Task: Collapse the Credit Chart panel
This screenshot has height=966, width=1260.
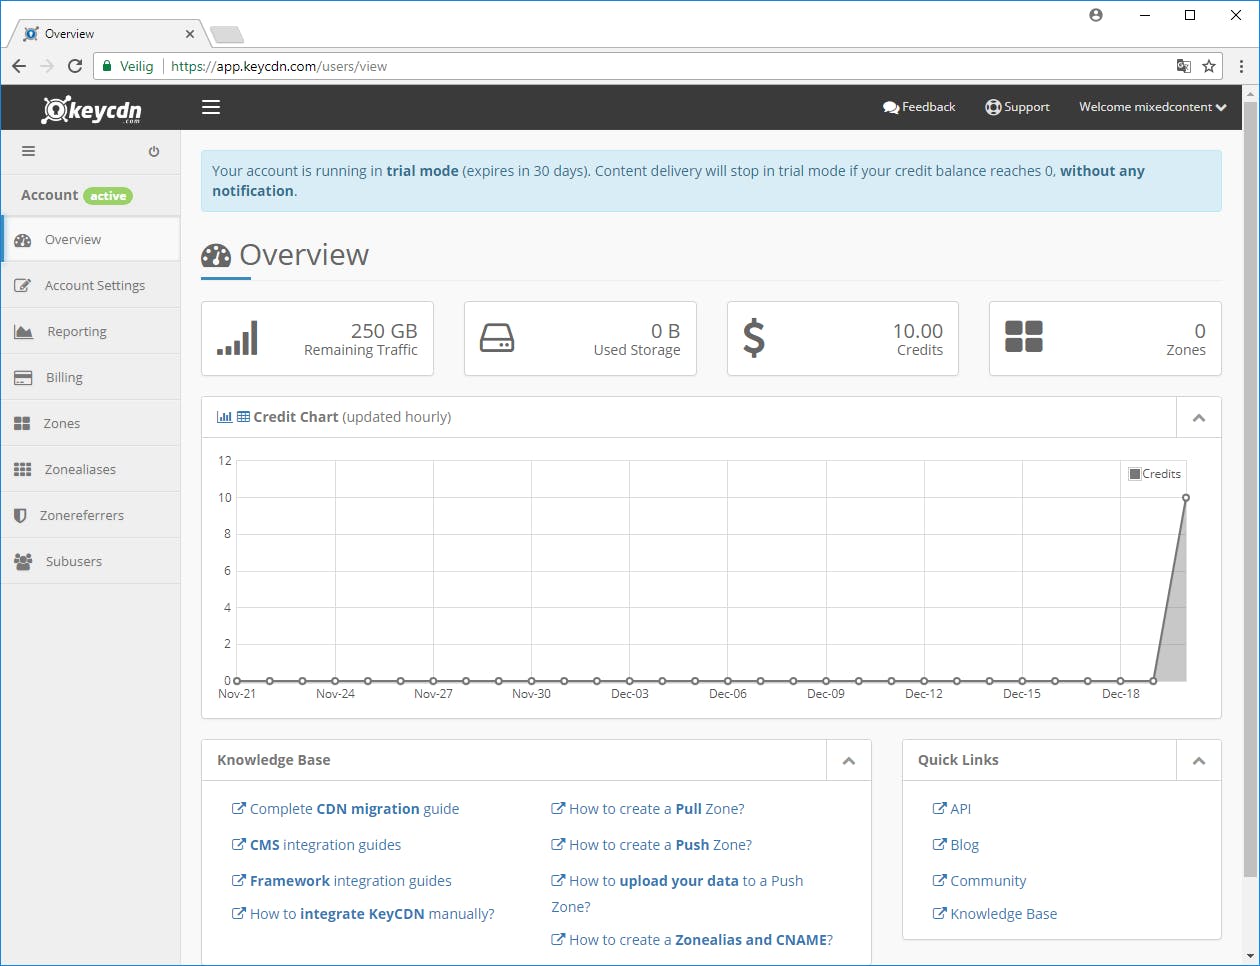Action: 1198,418
